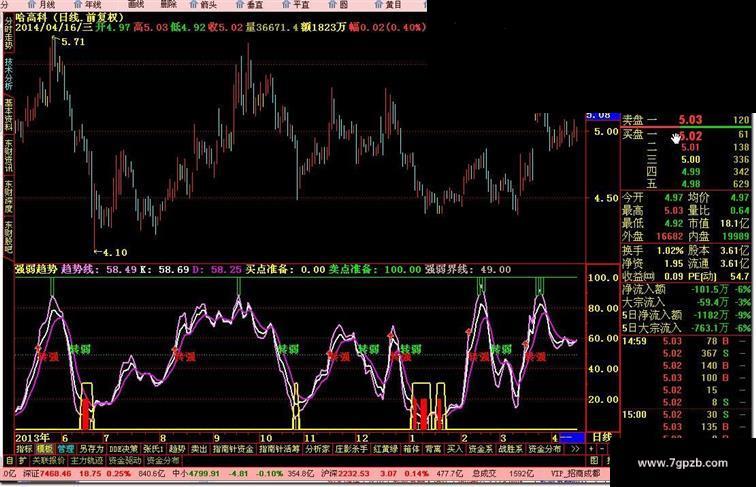Apply the 指南针活筹 indicator
The height and width of the screenshot is (487, 756).
click(279, 449)
